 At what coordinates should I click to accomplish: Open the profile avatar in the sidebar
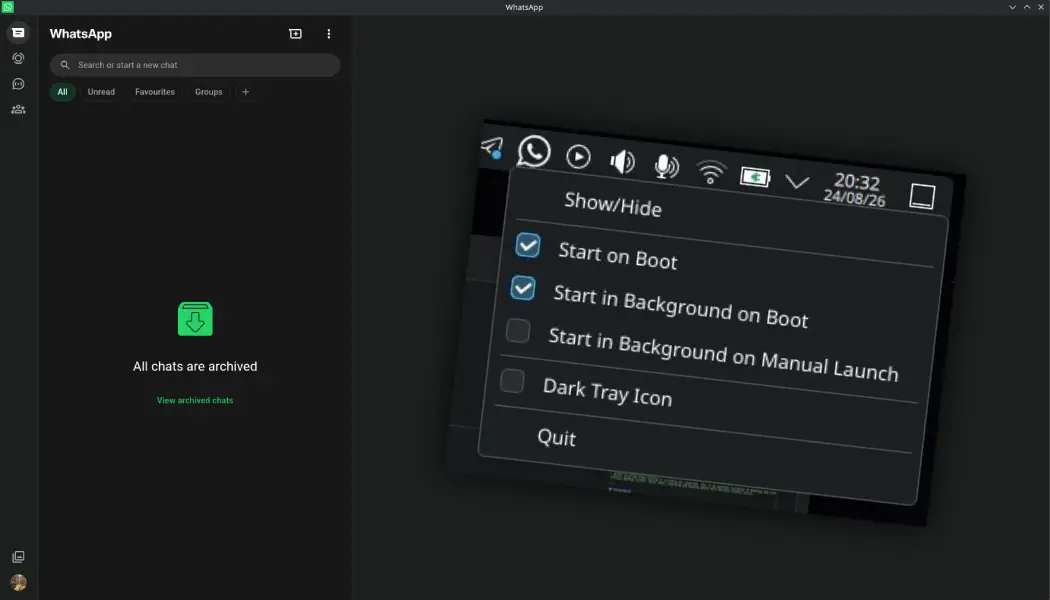18,583
